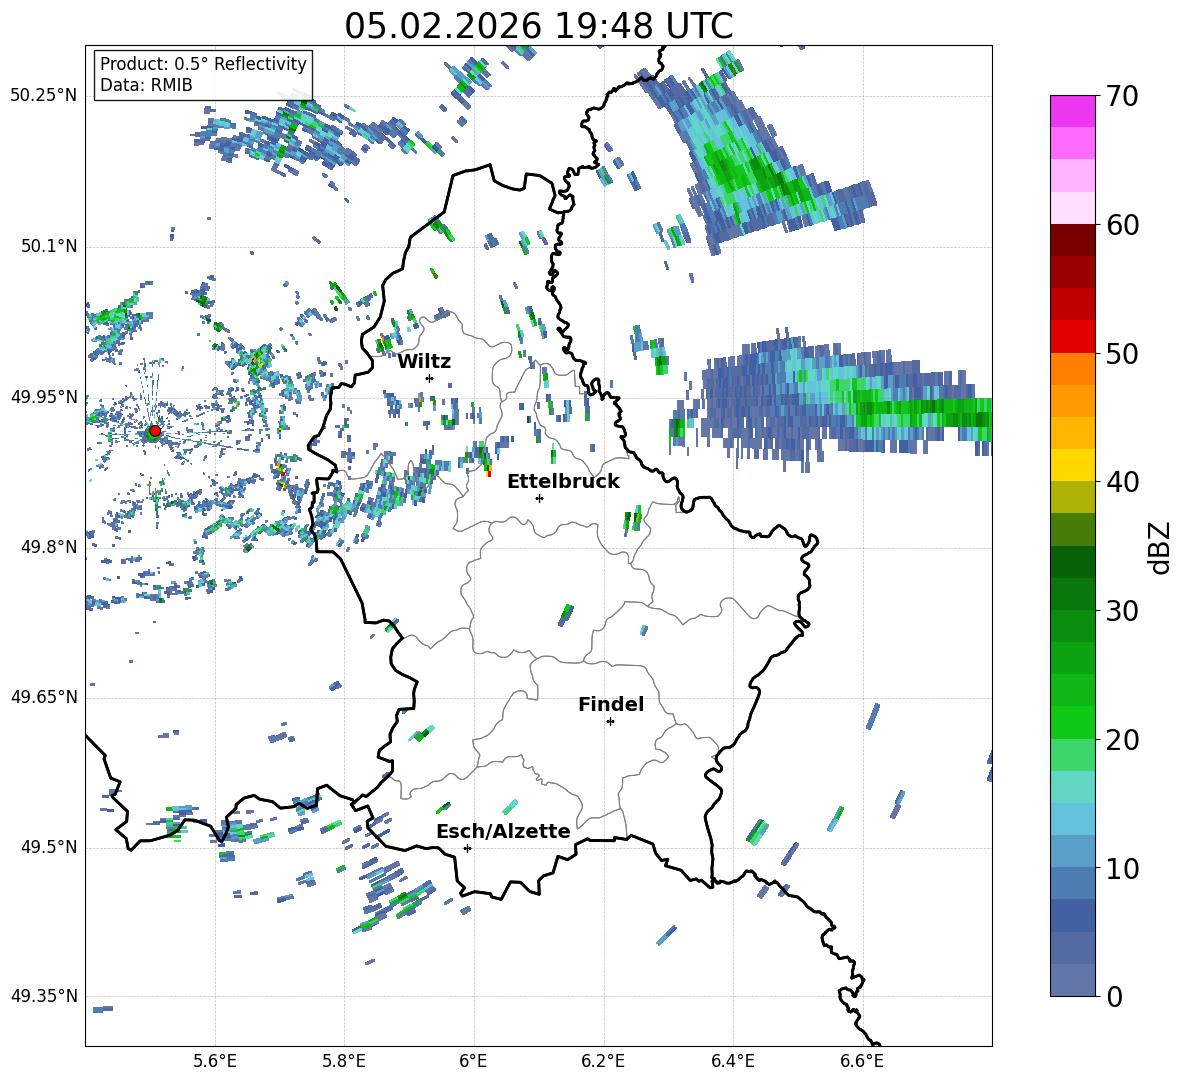Screen dimensions: 1184x1081
Task: Click the 50.25°N latitude label
Action: pyautogui.click(x=44, y=96)
